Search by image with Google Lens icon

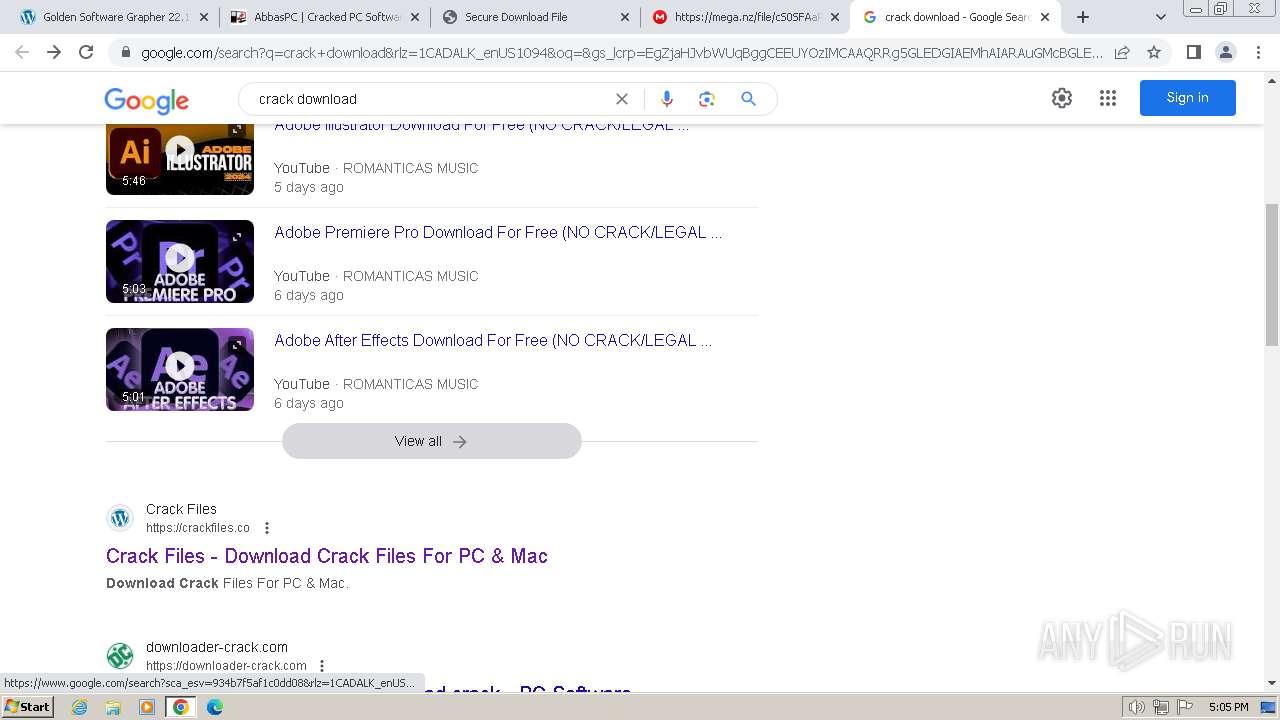pos(707,99)
